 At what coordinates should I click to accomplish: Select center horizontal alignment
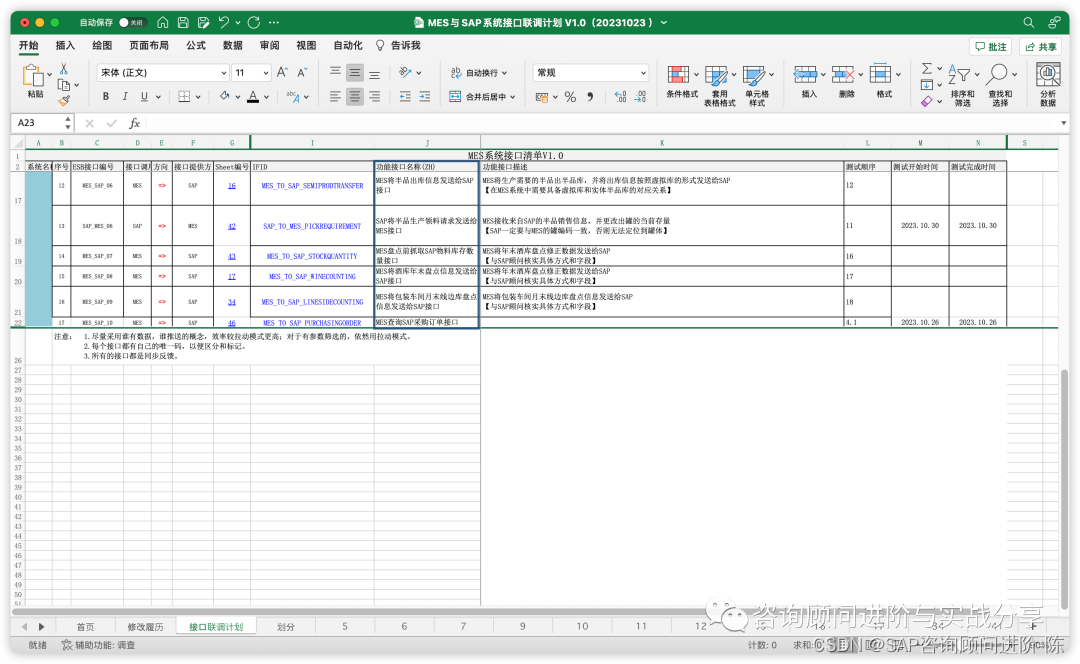click(355, 96)
